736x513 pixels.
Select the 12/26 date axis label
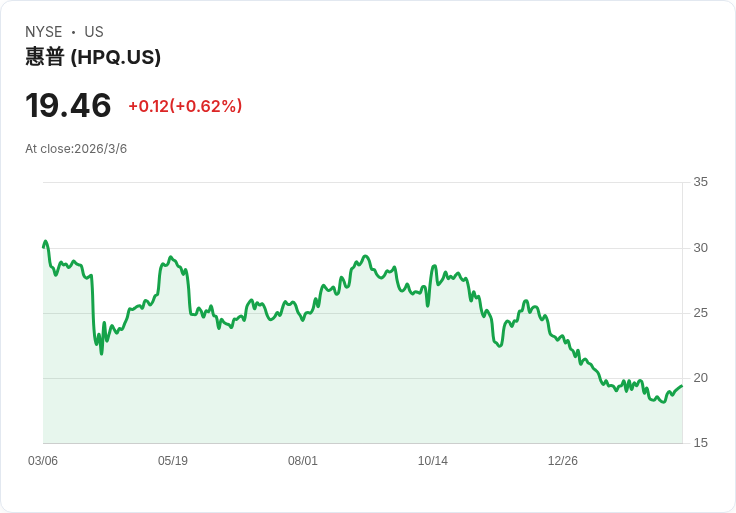coord(563,461)
